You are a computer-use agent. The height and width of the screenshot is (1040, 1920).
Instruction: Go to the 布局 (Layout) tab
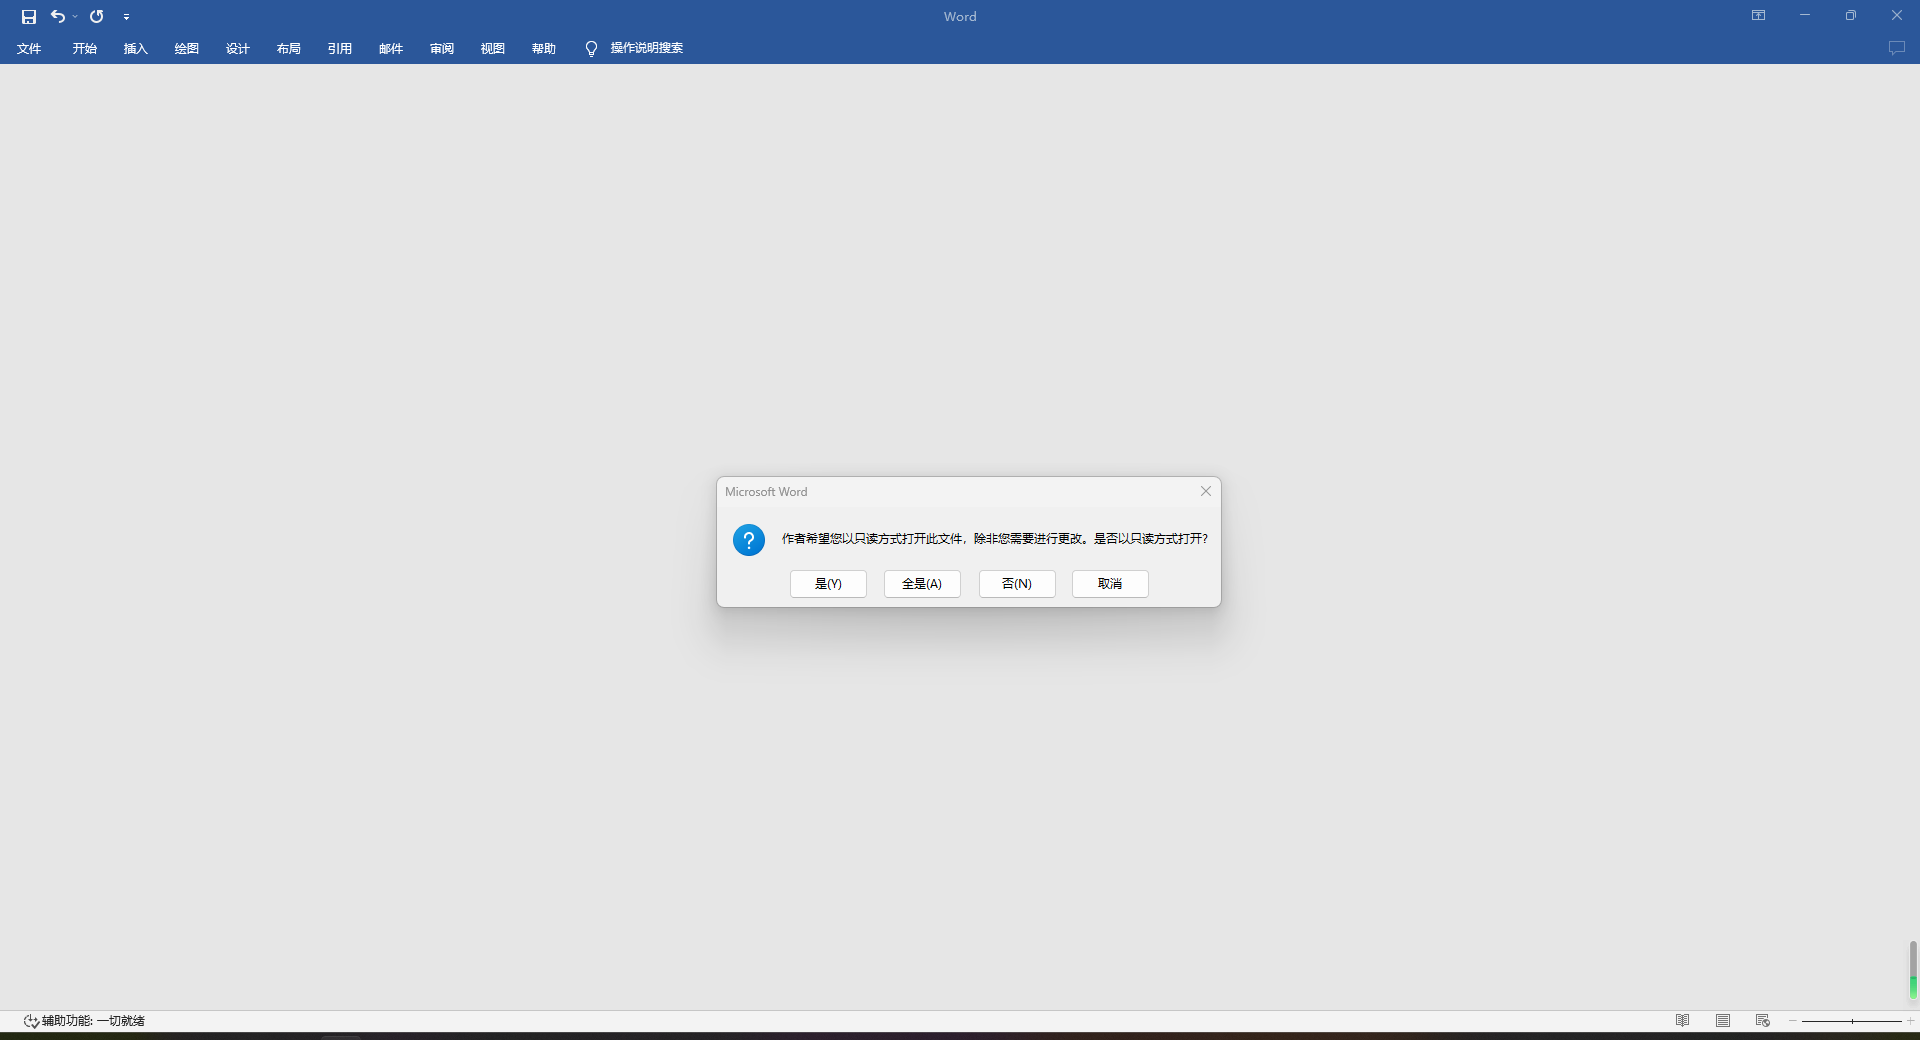coord(288,48)
